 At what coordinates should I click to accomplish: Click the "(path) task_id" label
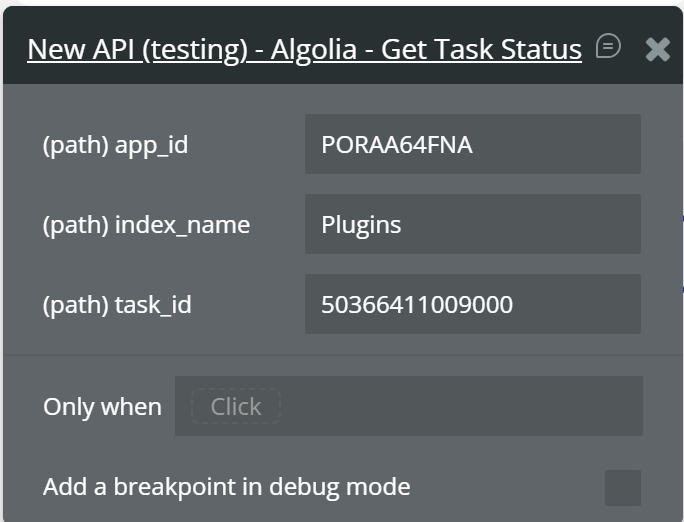(x=116, y=305)
